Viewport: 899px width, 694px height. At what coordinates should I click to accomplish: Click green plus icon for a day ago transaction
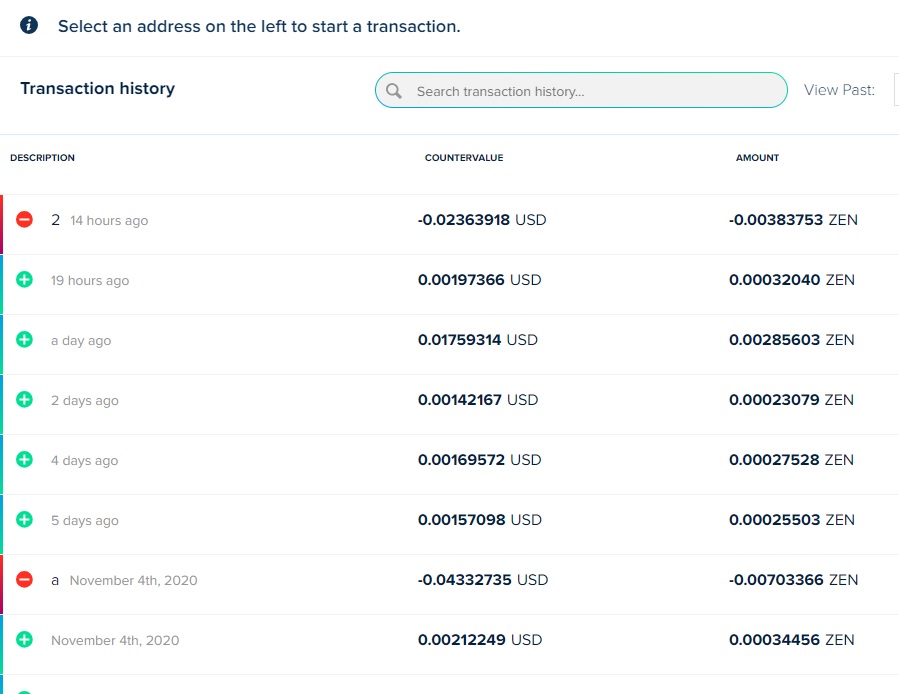(25, 340)
